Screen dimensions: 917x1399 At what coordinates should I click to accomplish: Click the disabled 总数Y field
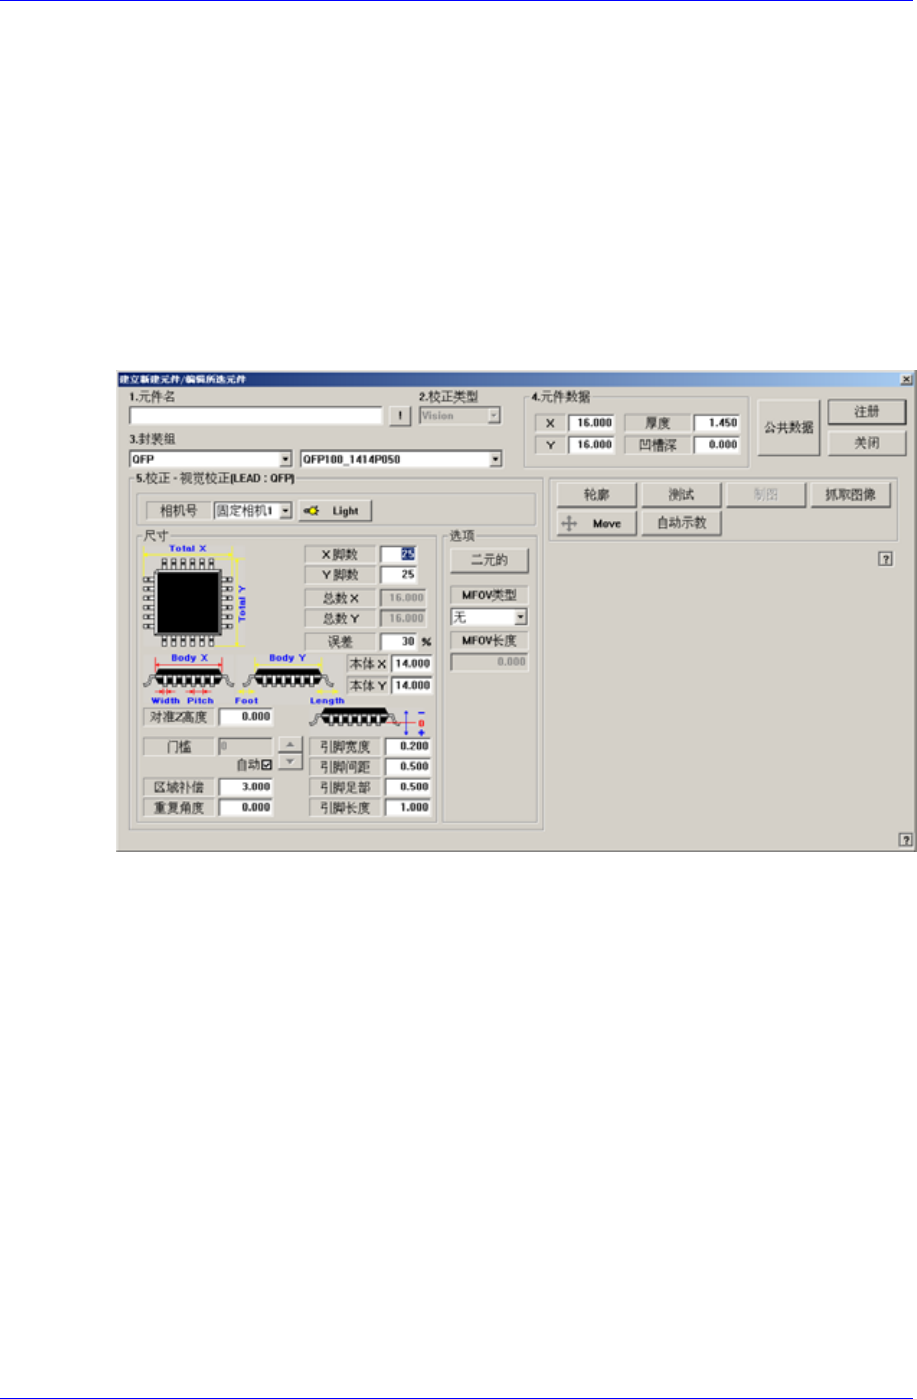[x=404, y=618]
